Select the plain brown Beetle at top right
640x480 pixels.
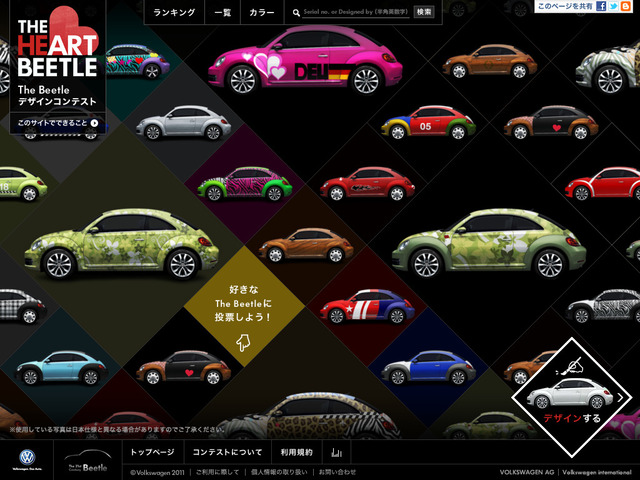tap(489, 61)
